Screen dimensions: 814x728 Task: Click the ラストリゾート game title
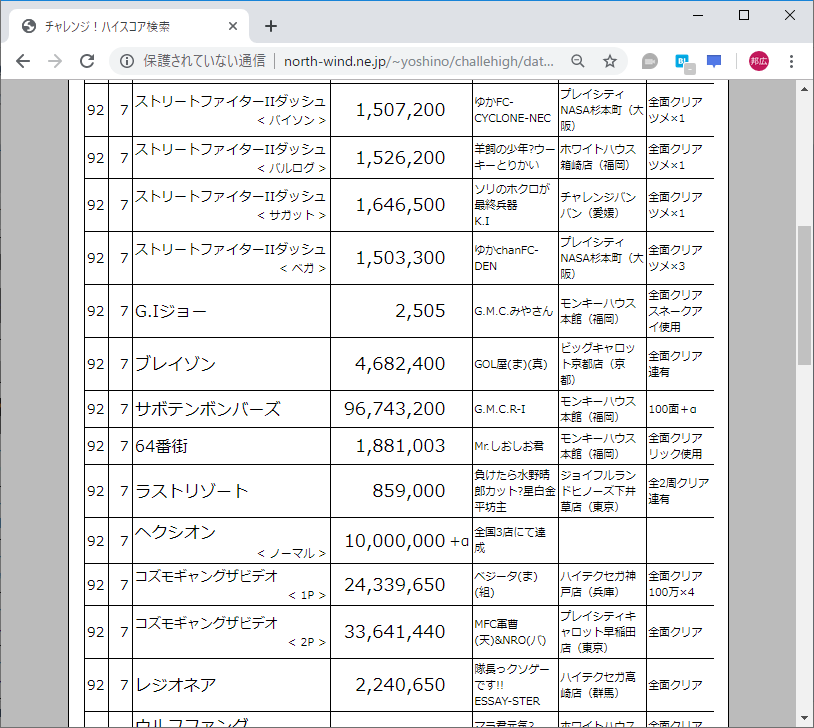coord(192,491)
